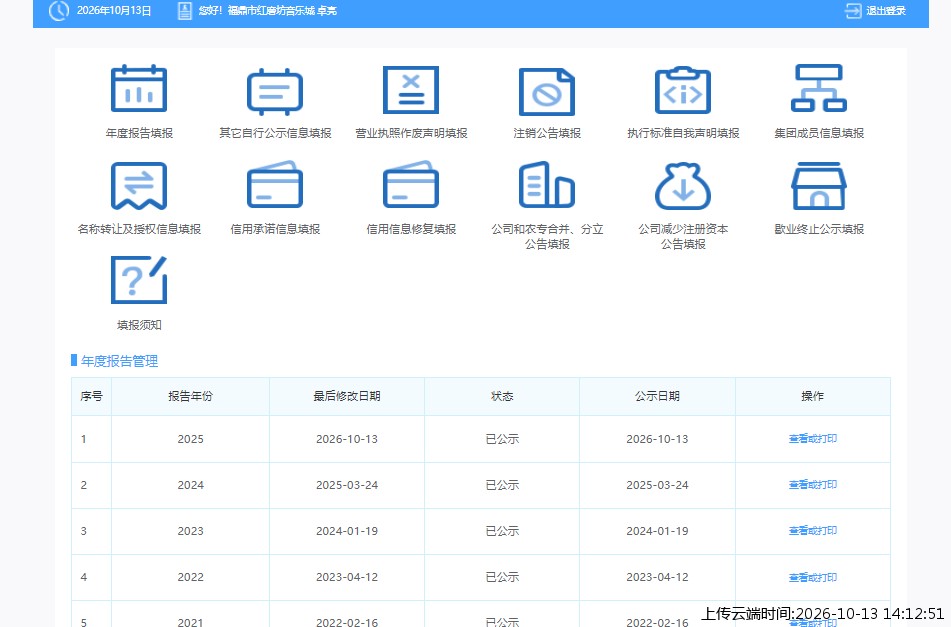Image resolution: width=951 pixels, height=627 pixels.
Task: Click 已公示 status in the 2023 row
Action: coord(502,531)
